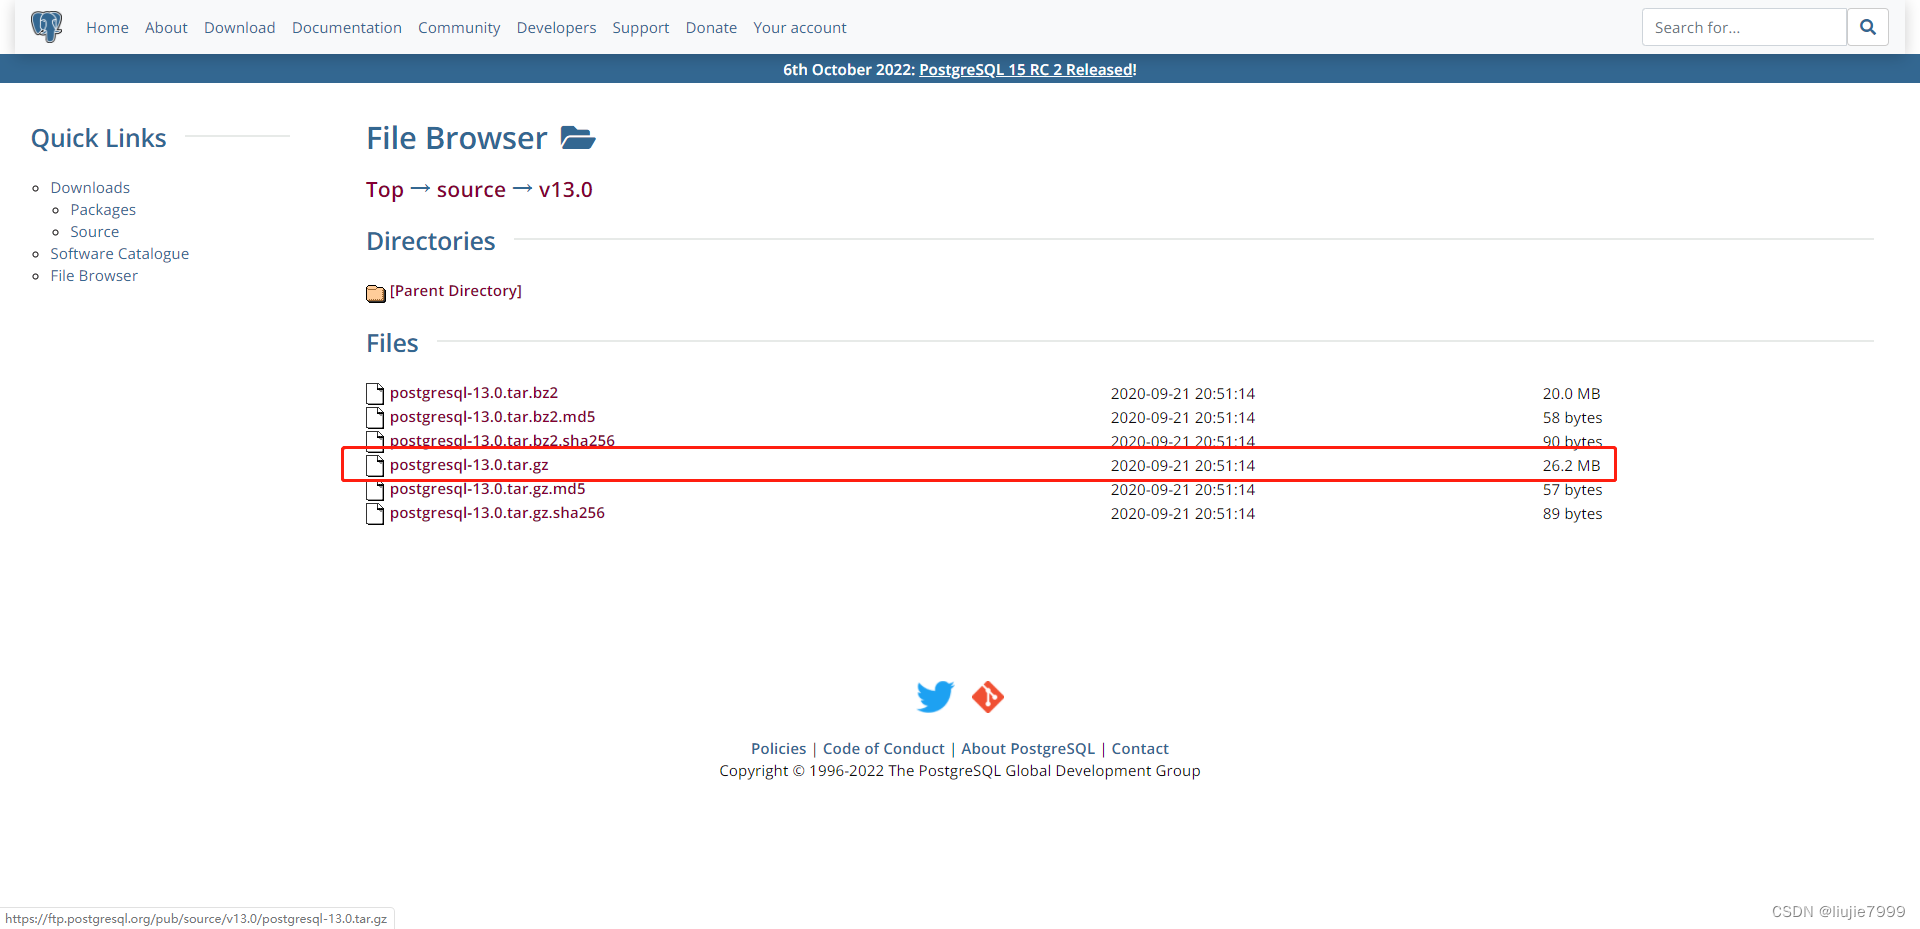1920x929 pixels.
Task: Open the PostgreSQL 15 RC 2 Released announcement
Action: (1027, 69)
